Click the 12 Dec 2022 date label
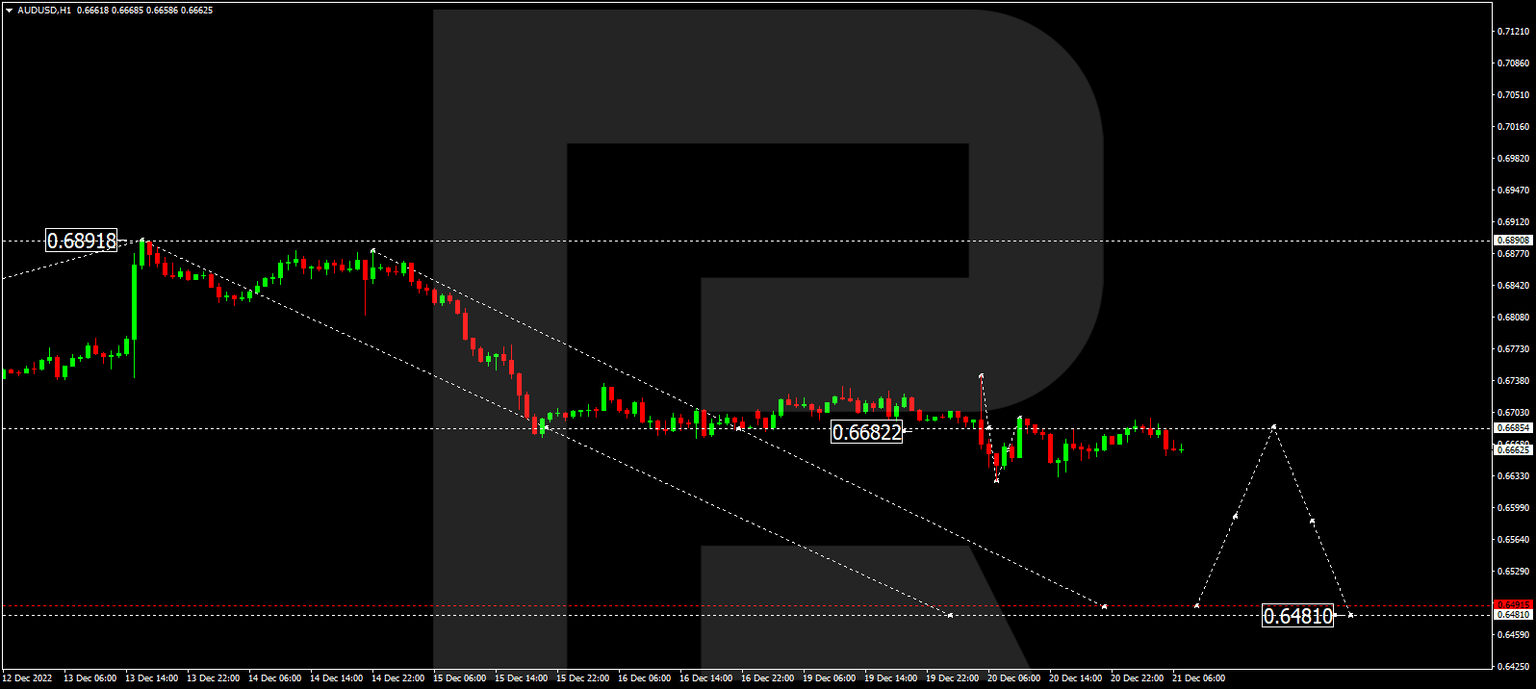 click(30, 676)
